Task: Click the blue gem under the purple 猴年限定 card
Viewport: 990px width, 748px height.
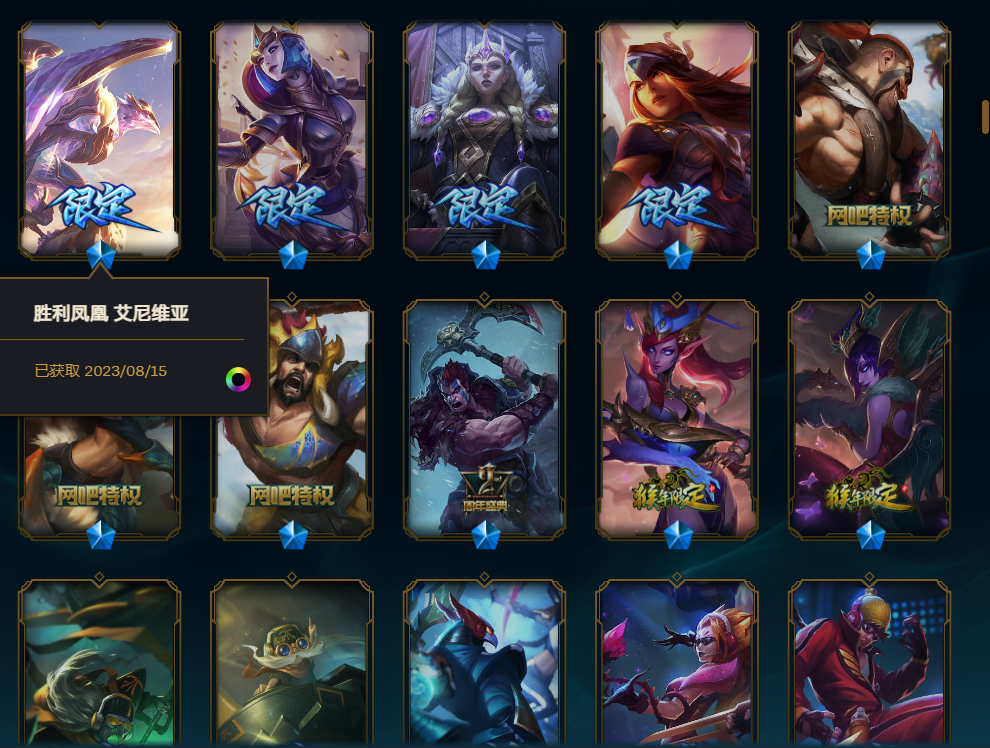Action: click(871, 535)
